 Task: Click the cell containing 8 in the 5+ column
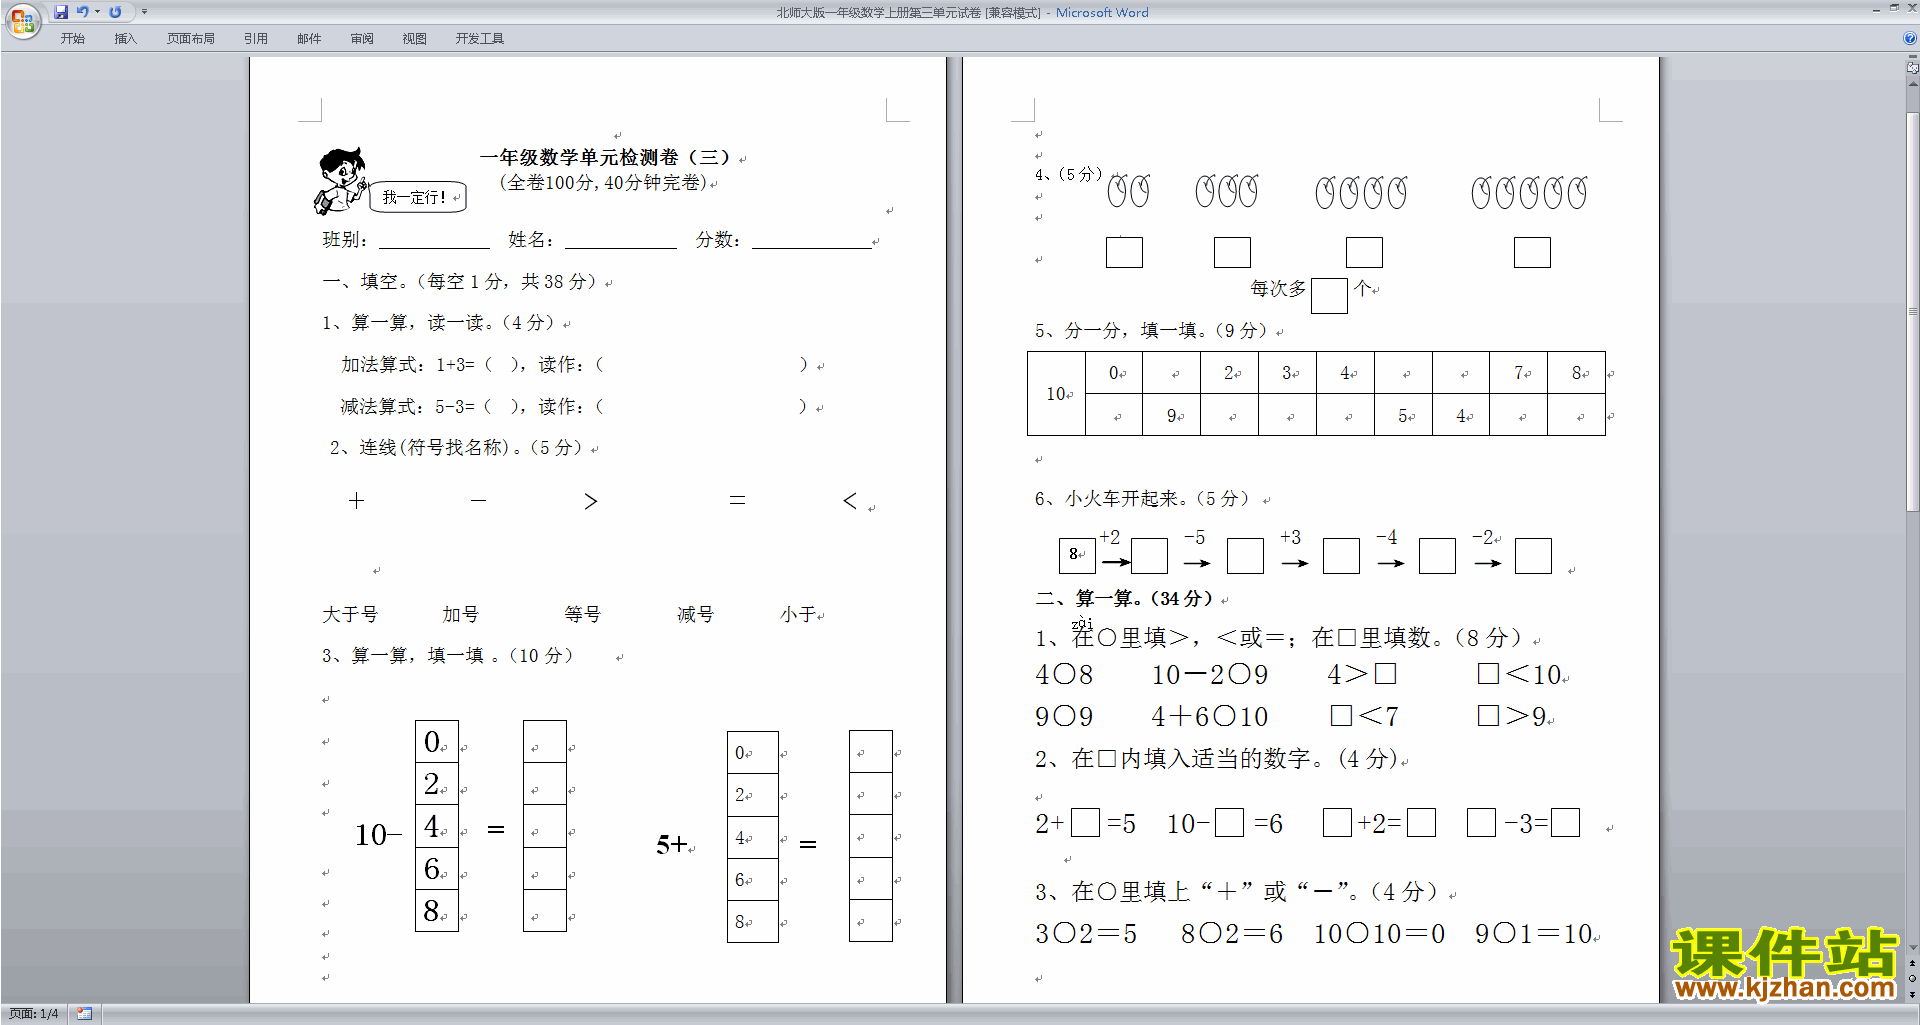point(752,922)
